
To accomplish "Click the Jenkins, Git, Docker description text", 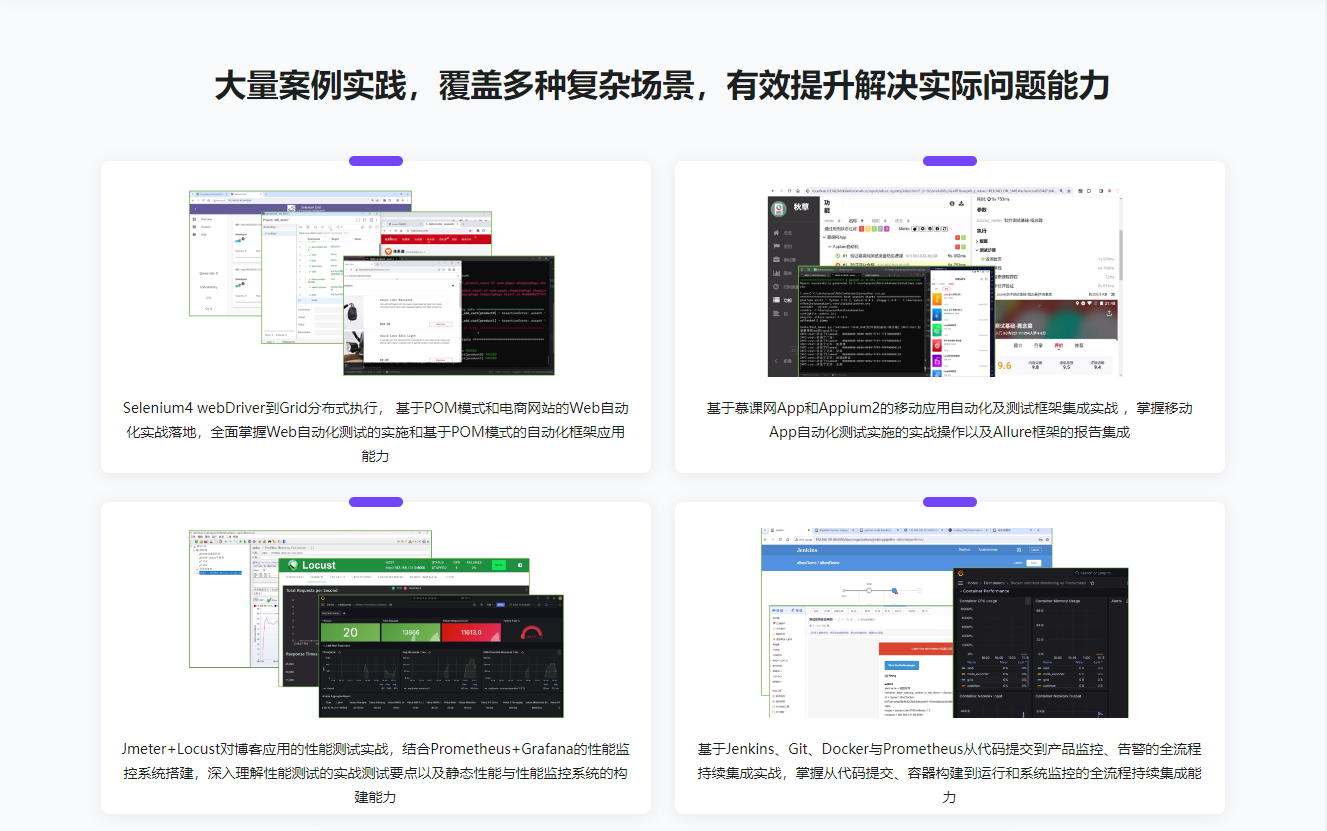I will pyautogui.click(x=949, y=773).
